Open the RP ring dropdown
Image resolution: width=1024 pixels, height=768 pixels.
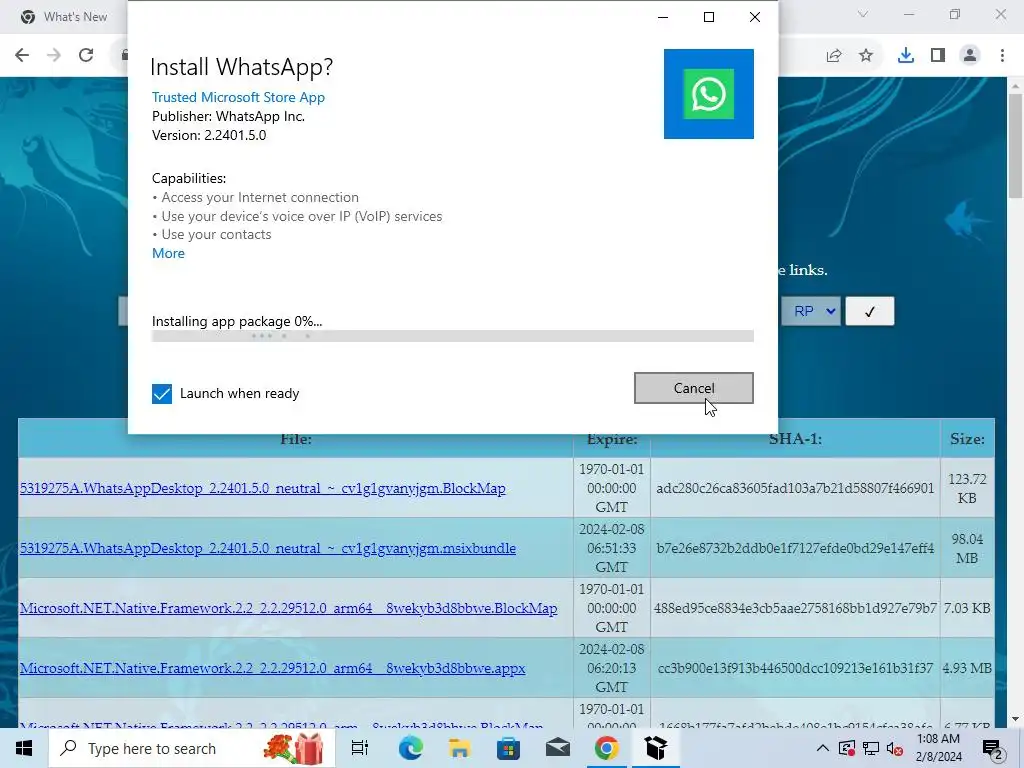tap(811, 312)
